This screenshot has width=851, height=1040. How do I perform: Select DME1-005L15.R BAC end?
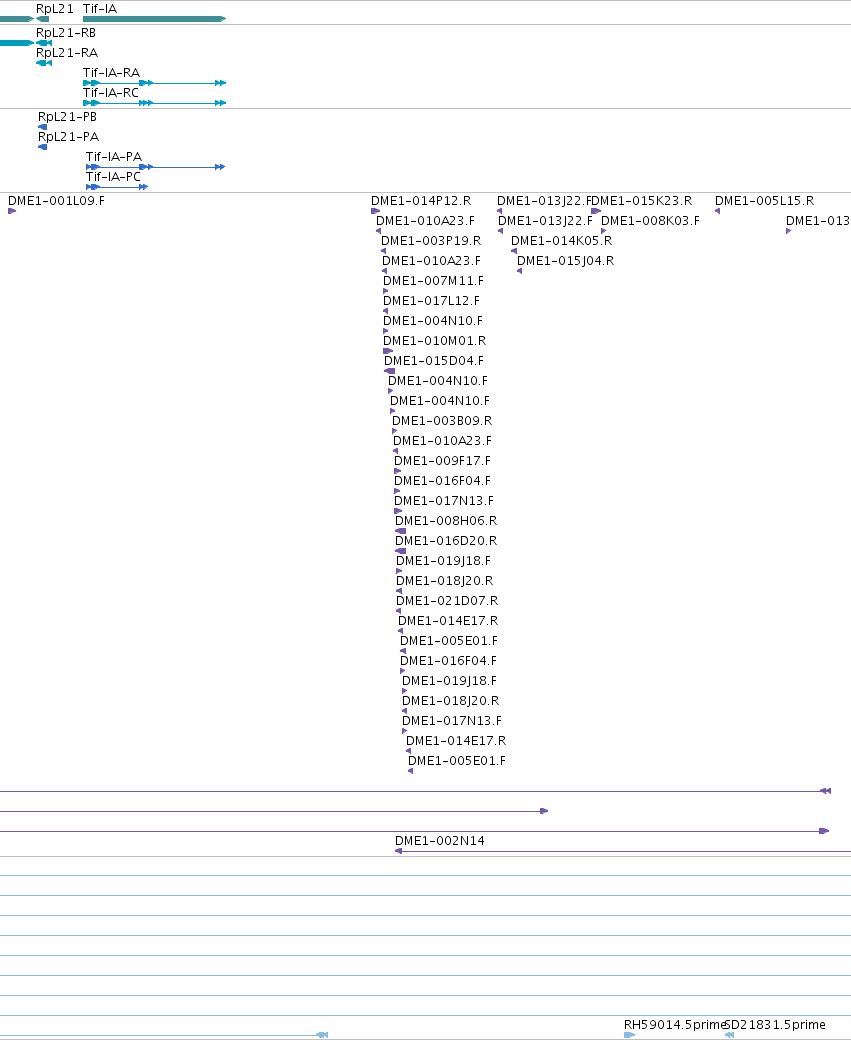(764, 201)
